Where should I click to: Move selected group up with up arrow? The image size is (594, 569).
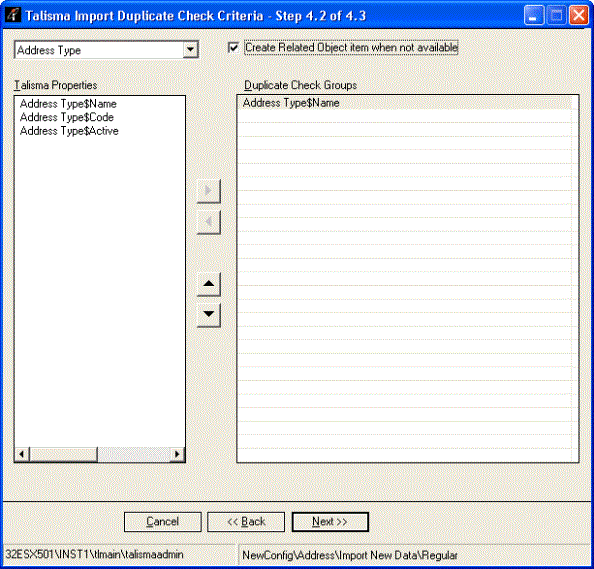pyautogui.click(x=208, y=284)
